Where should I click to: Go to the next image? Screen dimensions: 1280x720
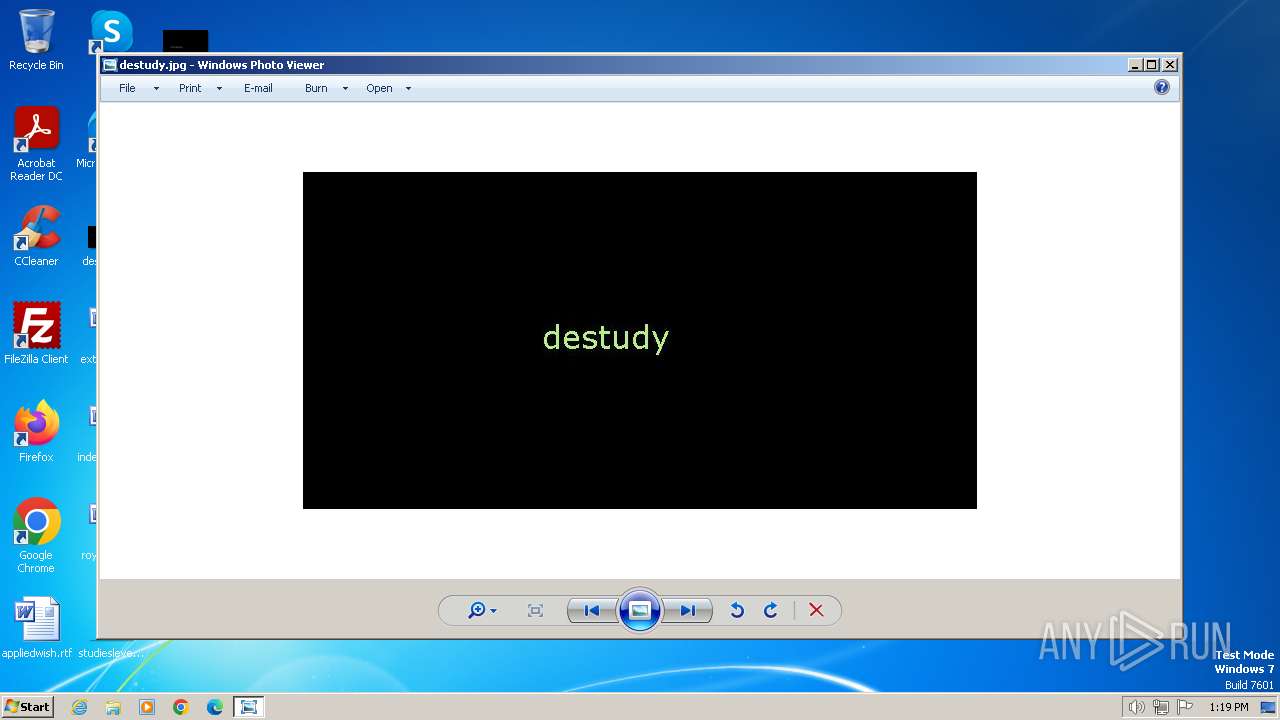[688, 610]
